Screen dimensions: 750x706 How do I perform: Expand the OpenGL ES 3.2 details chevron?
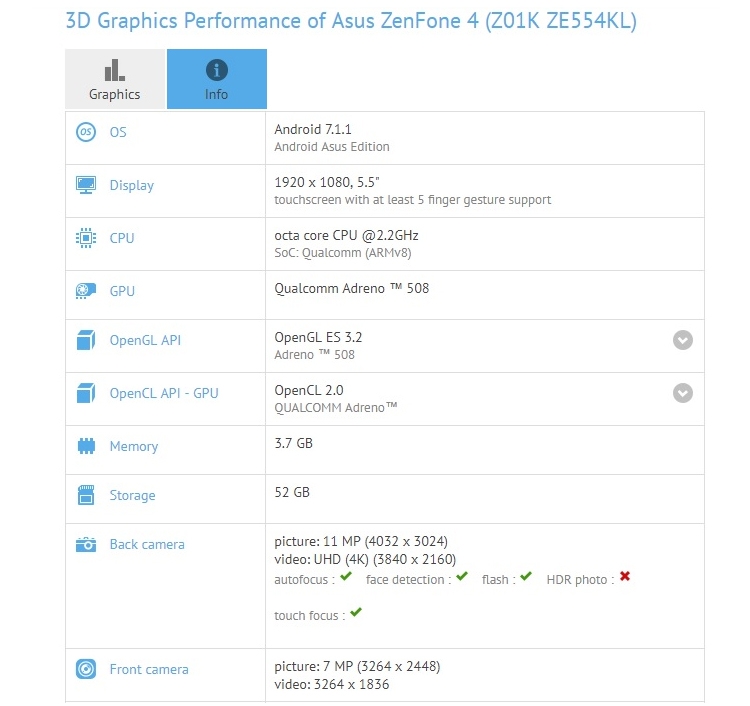[x=683, y=340]
